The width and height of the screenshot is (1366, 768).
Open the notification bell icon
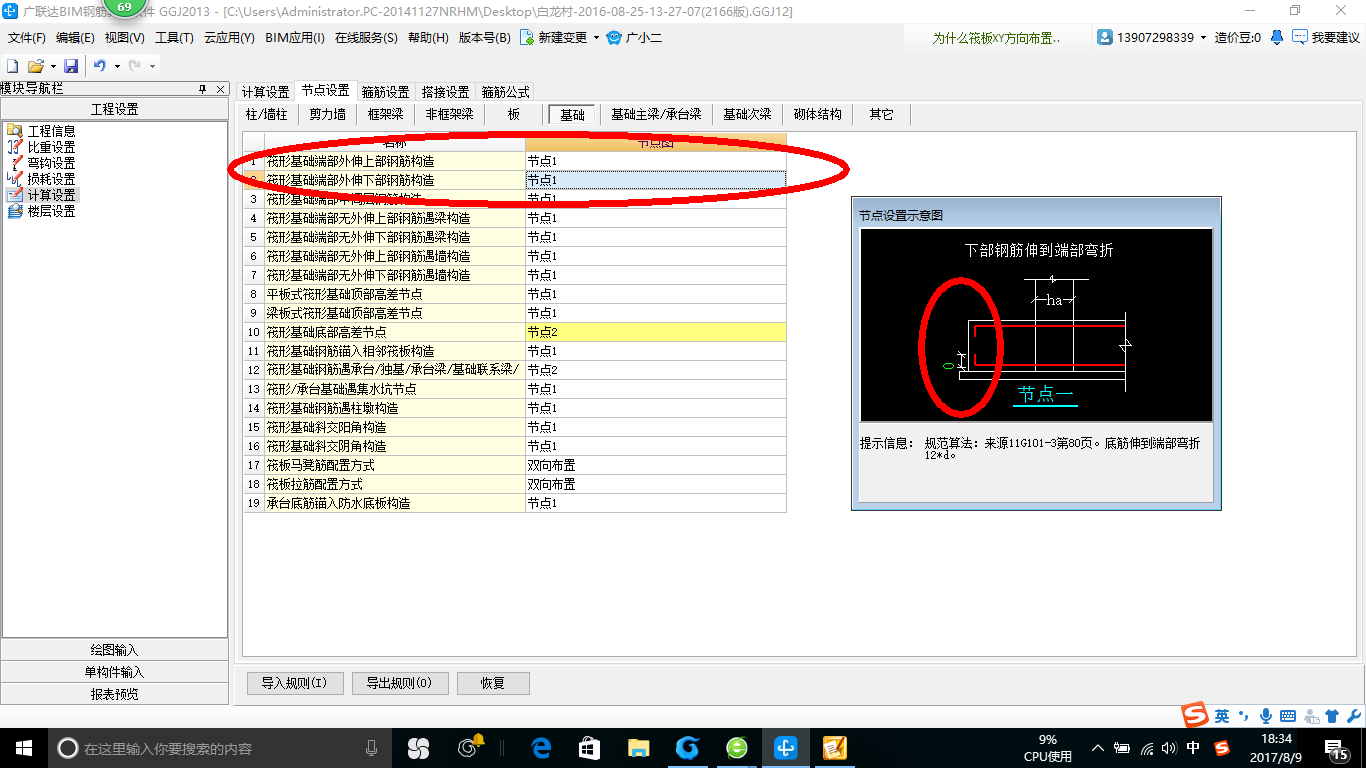click(x=1277, y=37)
